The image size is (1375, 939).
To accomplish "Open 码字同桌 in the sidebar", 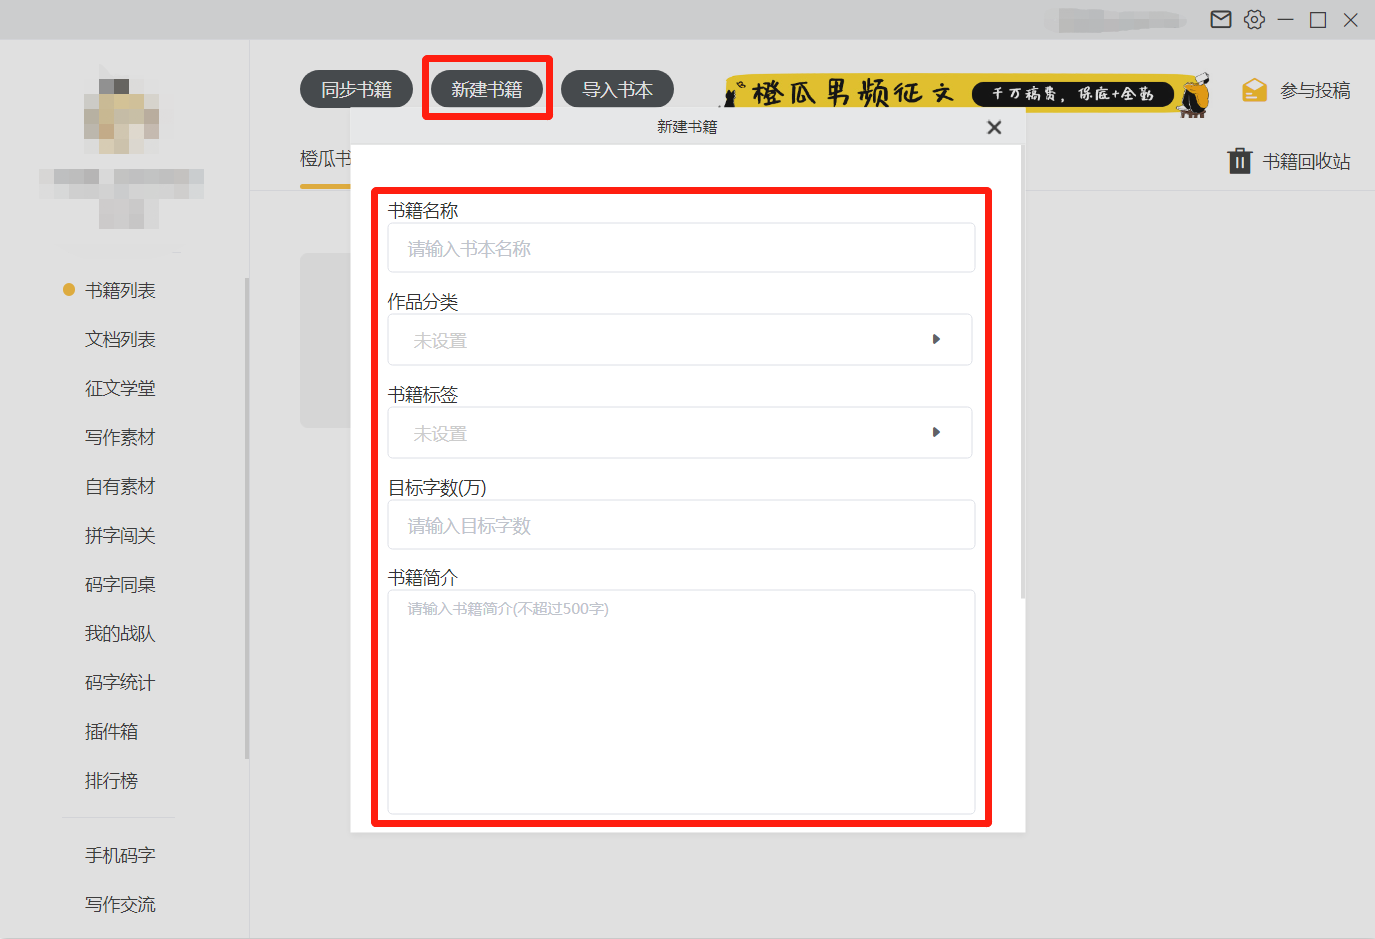I will [x=120, y=584].
